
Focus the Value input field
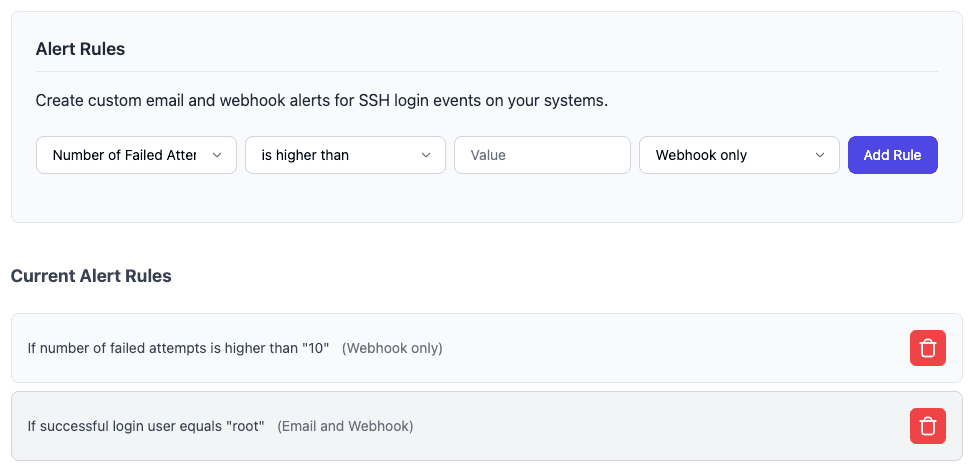pyautogui.click(x=542, y=155)
